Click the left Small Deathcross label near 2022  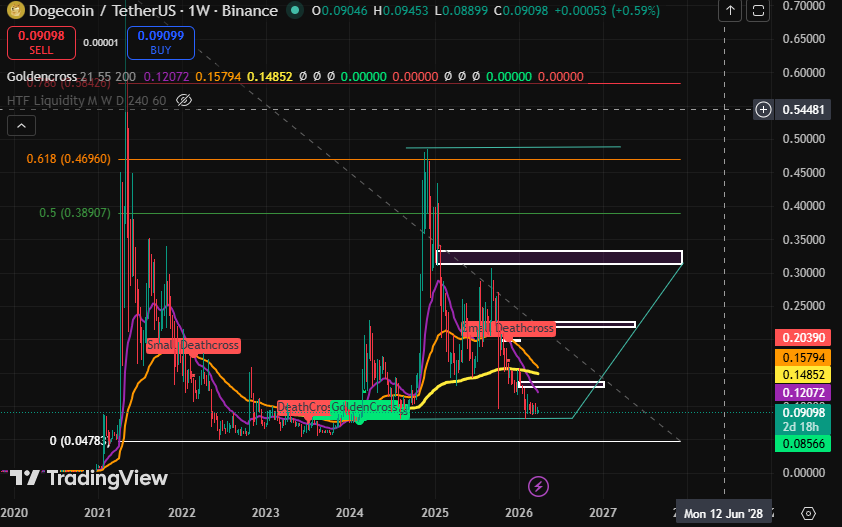click(x=193, y=345)
